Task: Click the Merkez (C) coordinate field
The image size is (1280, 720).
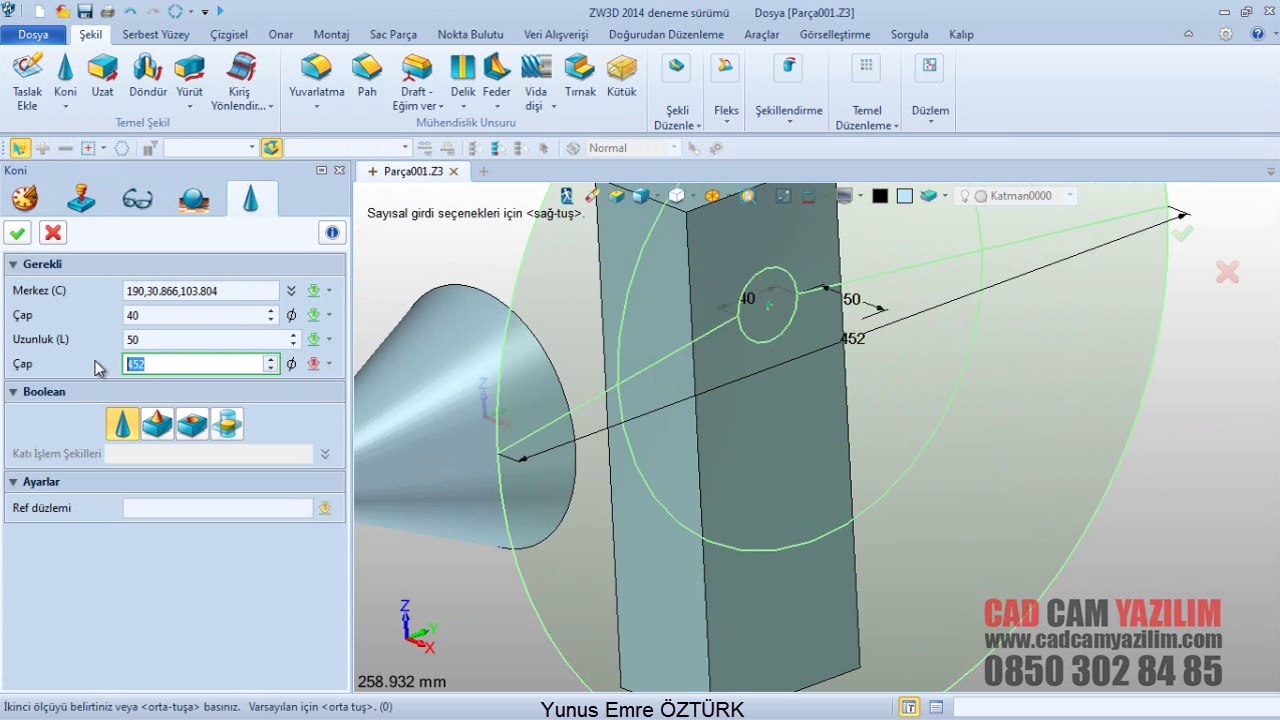Action: [201, 291]
